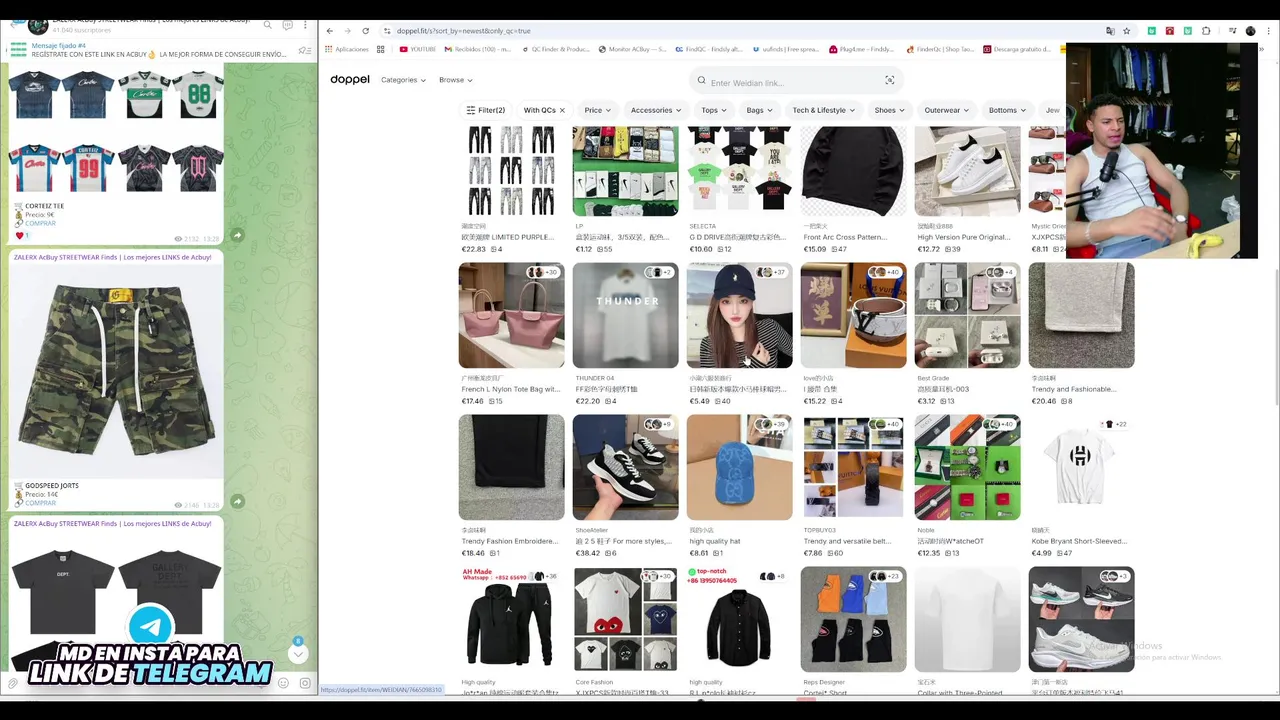Open the THUNDER white t-shirt thumbnail
Screen dimensions: 1280x720
click(625, 315)
